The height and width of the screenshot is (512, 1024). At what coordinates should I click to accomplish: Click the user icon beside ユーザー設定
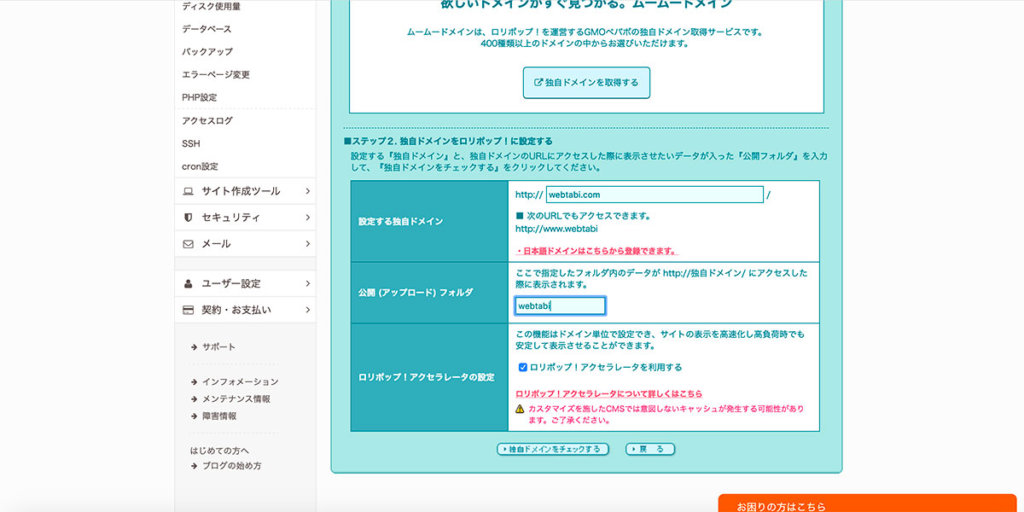click(188, 284)
